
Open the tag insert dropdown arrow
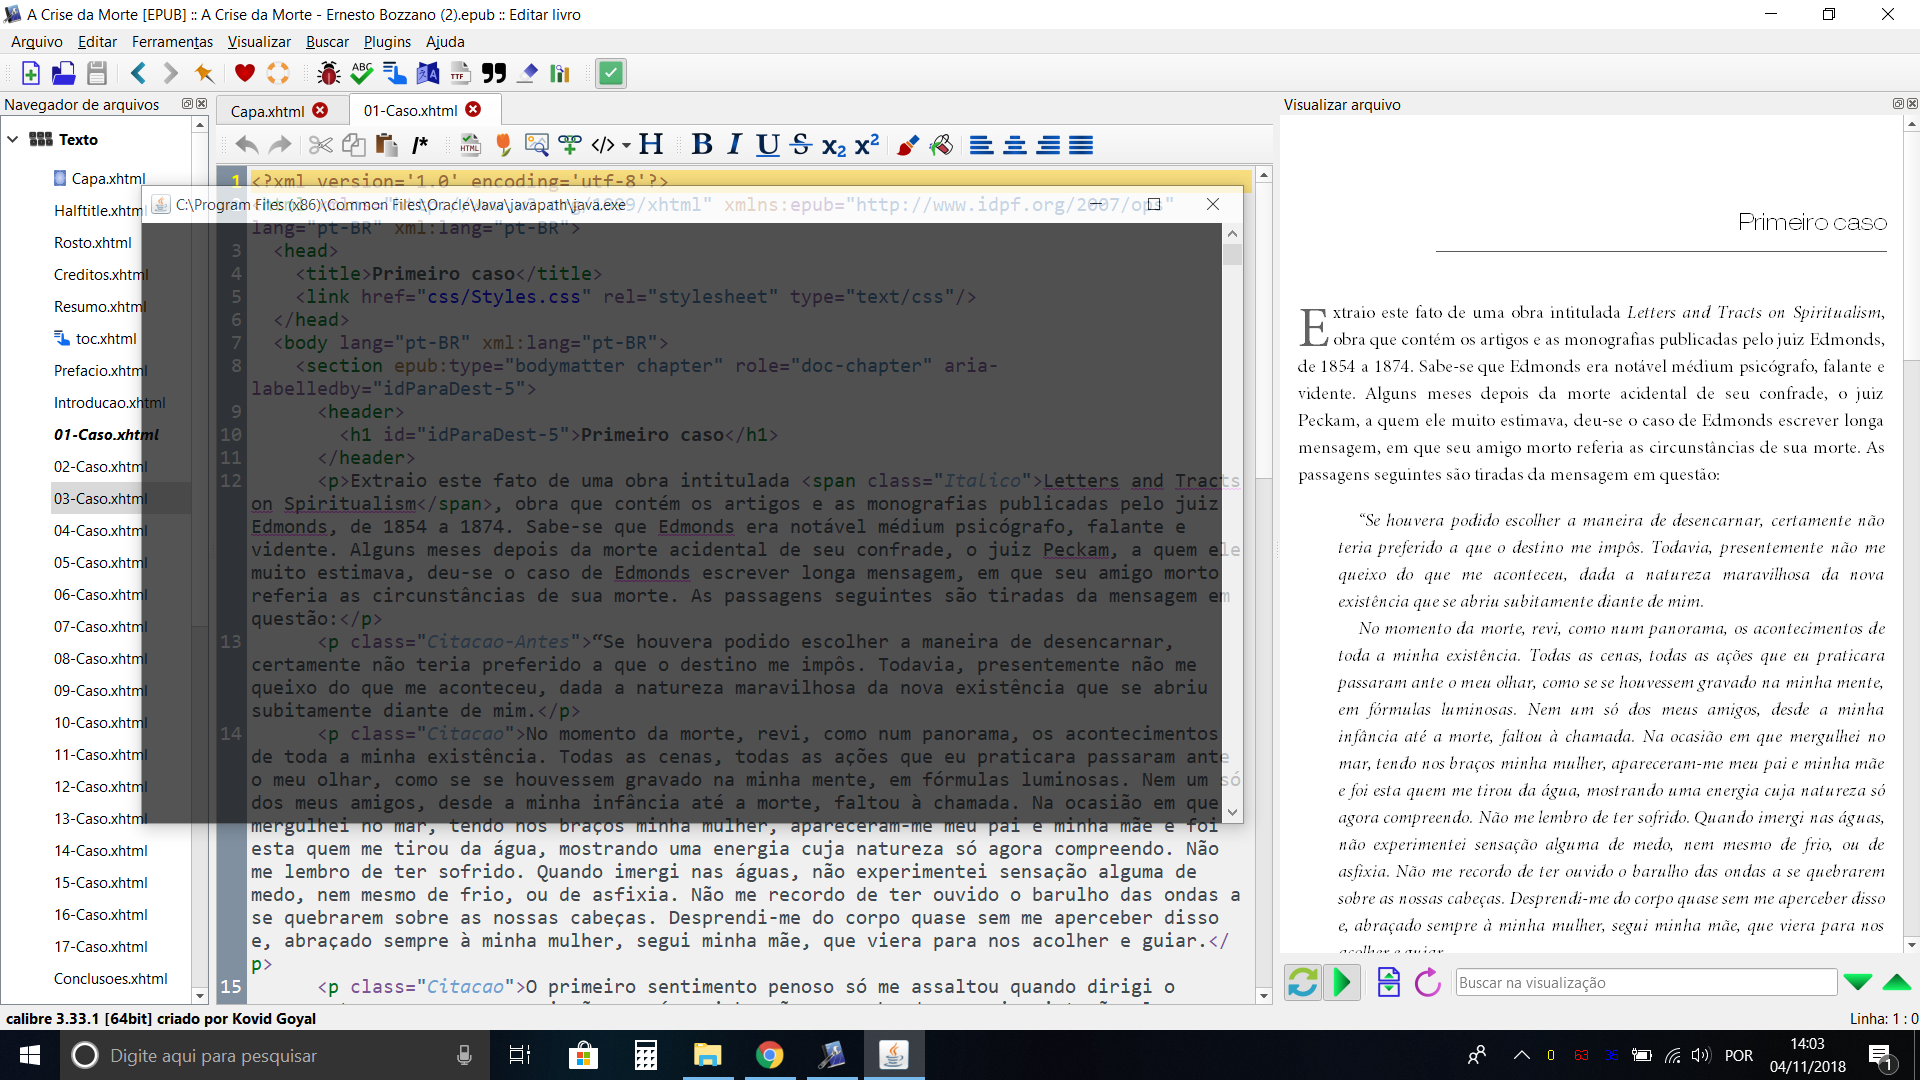pyautogui.click(x=627, y=145)
